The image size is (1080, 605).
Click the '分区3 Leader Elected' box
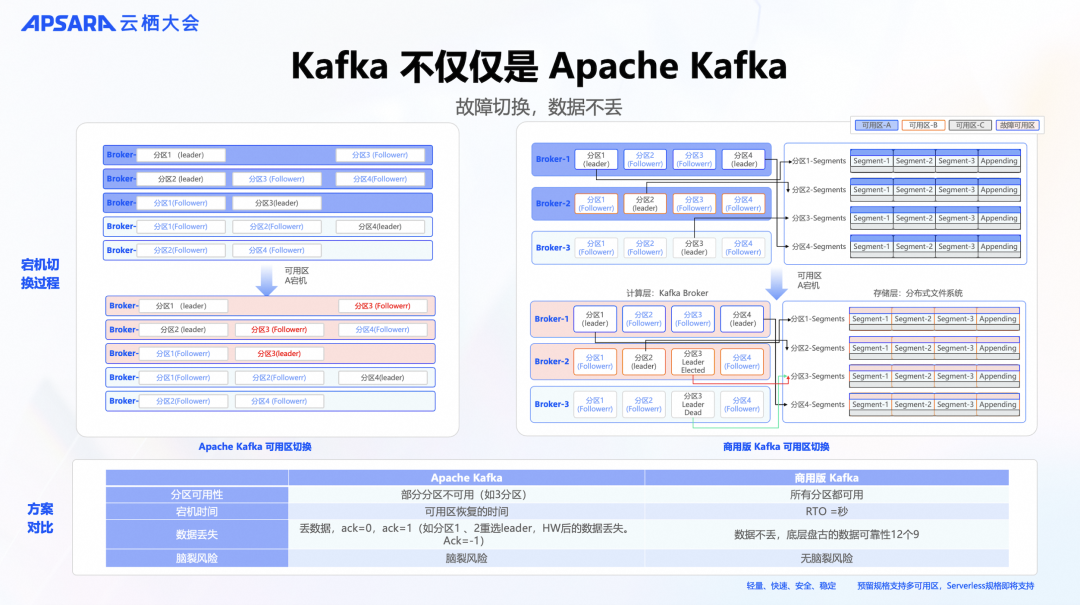pyautogui.click(x=693, y=362)
